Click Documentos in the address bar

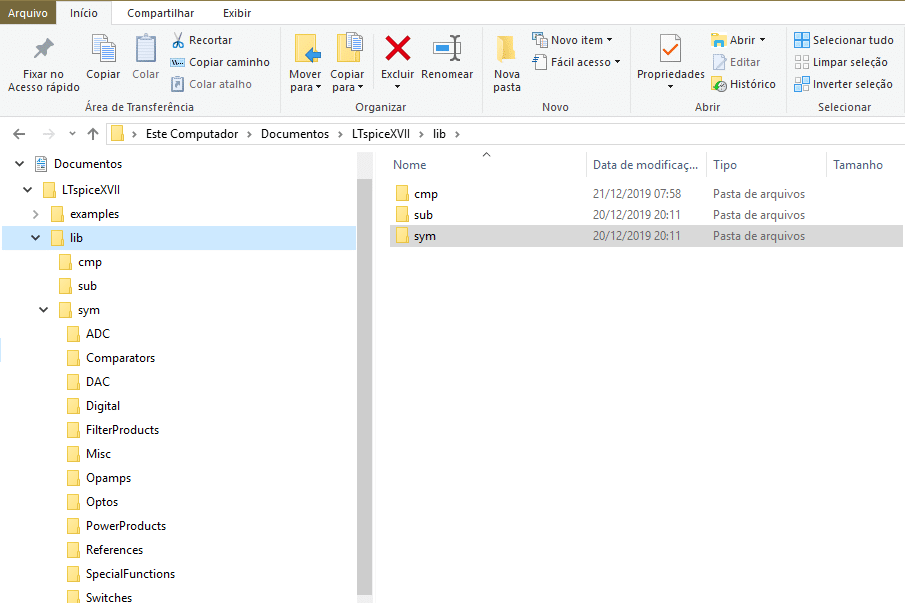[x=295, y=134]
